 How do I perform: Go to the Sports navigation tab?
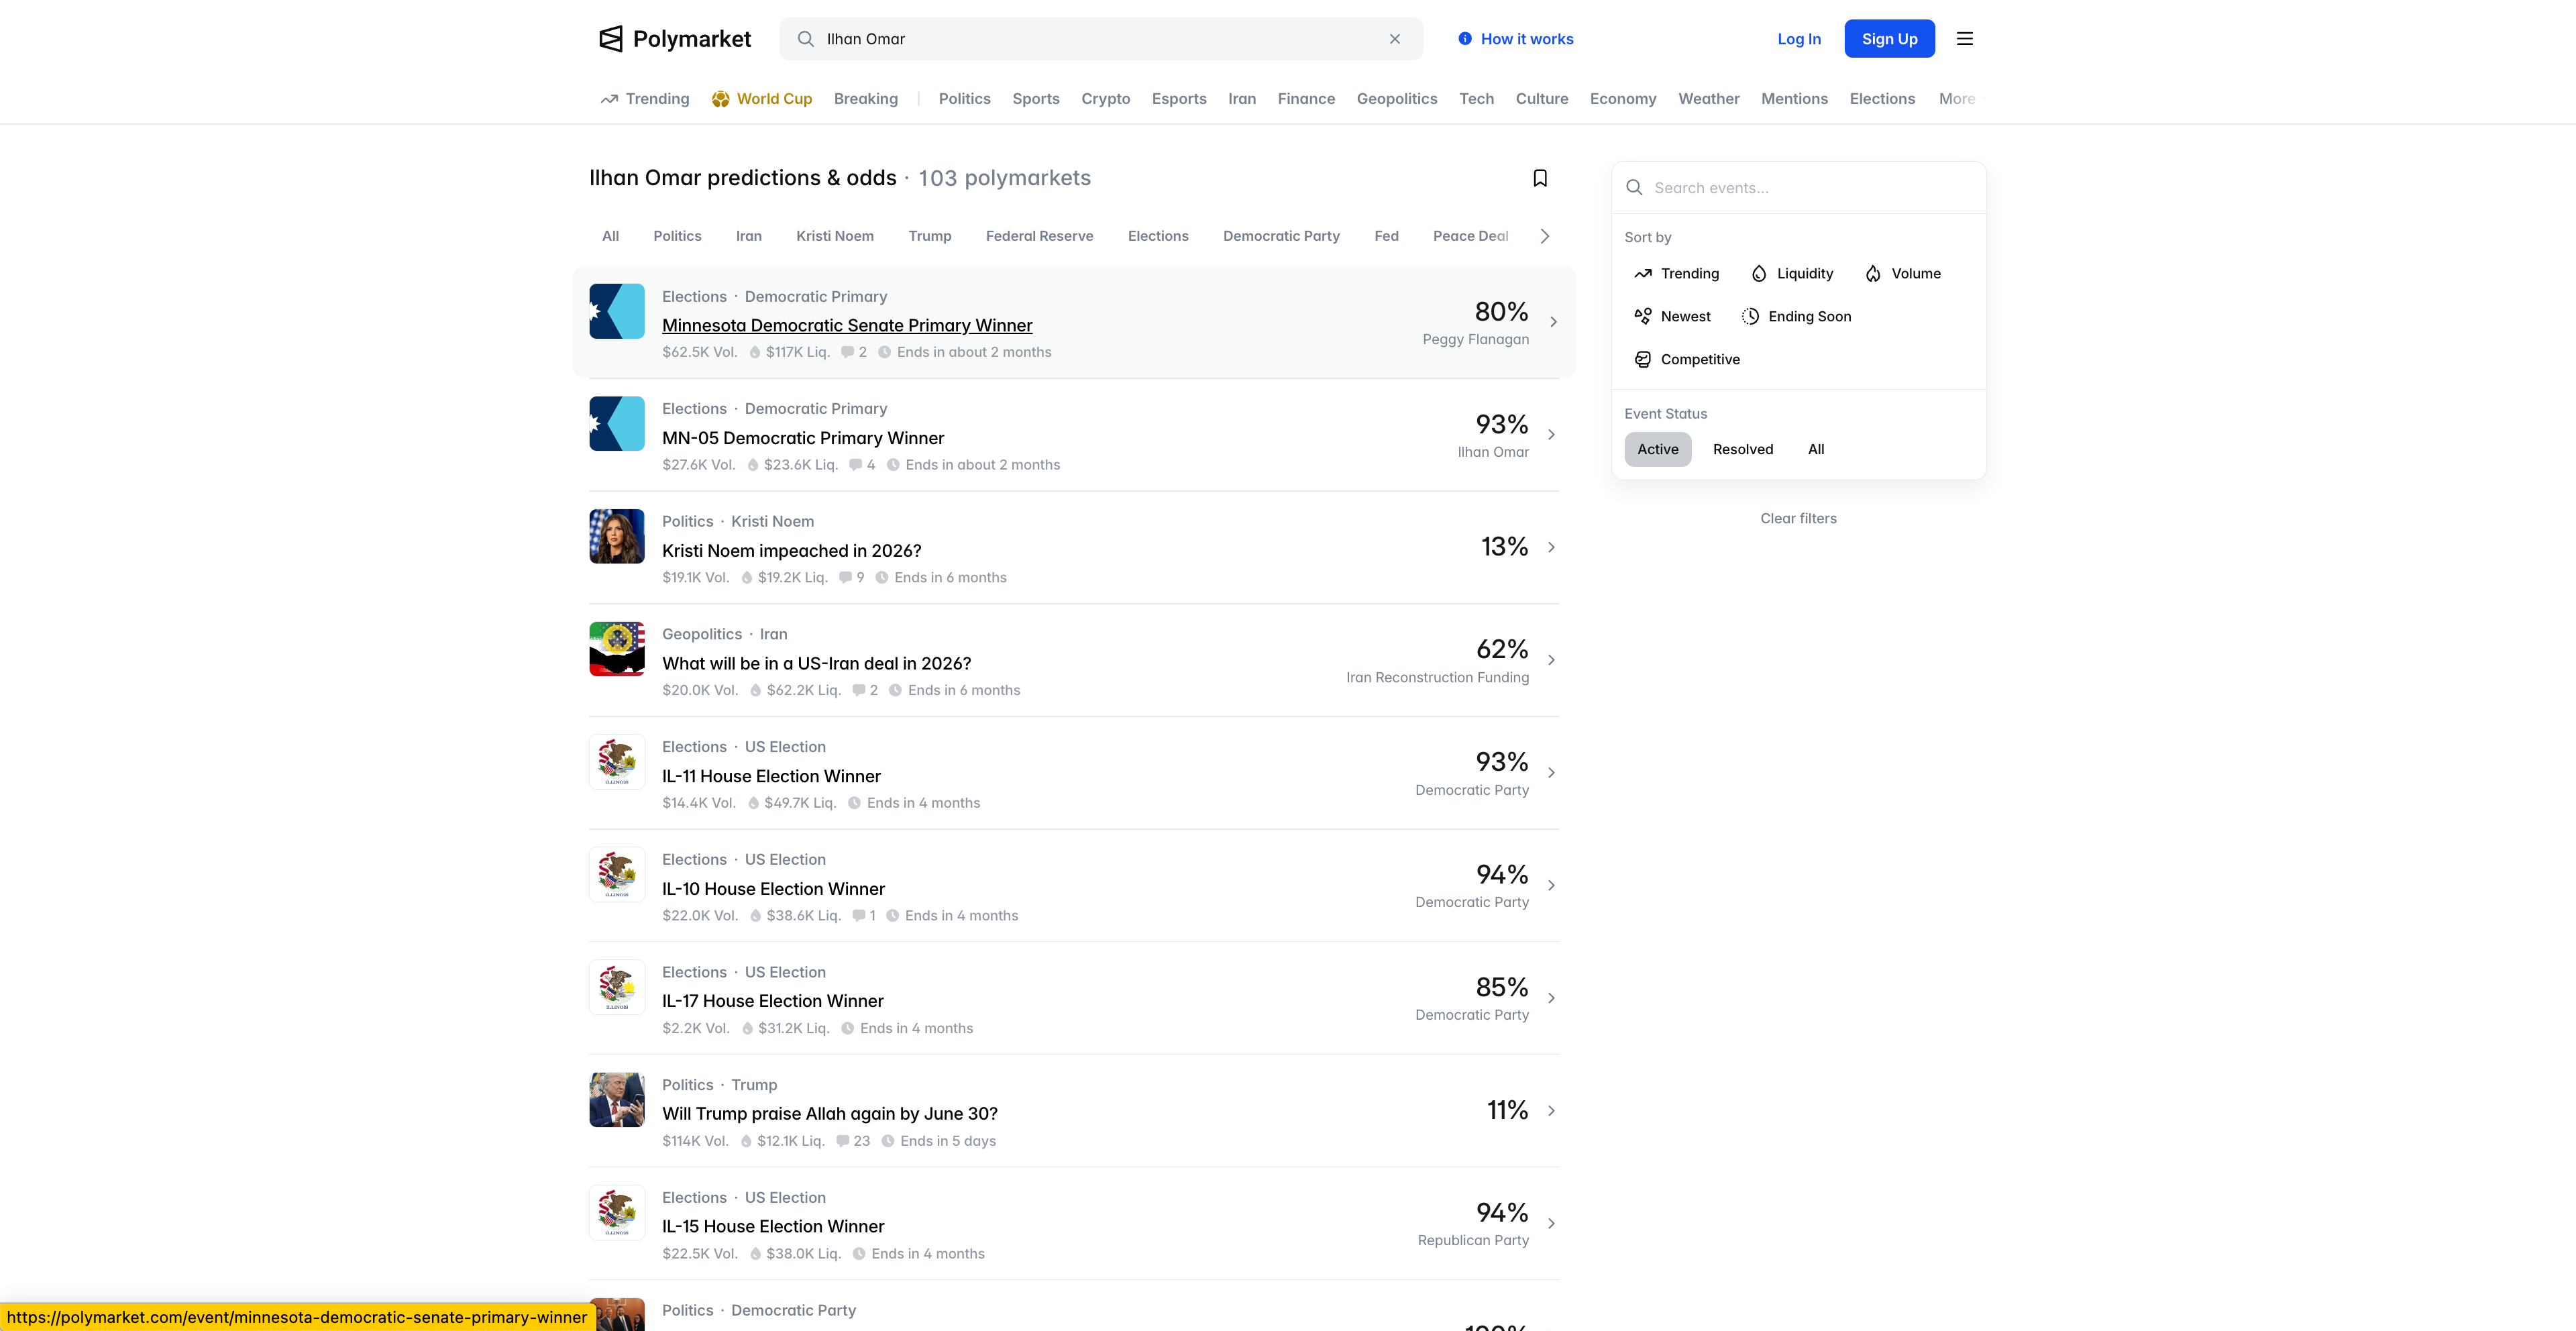pos(1036,99)
